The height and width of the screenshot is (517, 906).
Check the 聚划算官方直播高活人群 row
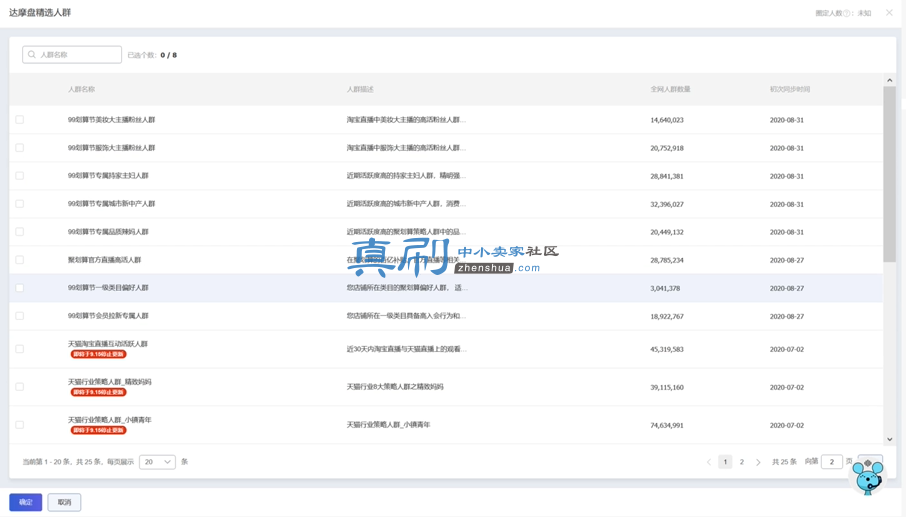[20, 260]
